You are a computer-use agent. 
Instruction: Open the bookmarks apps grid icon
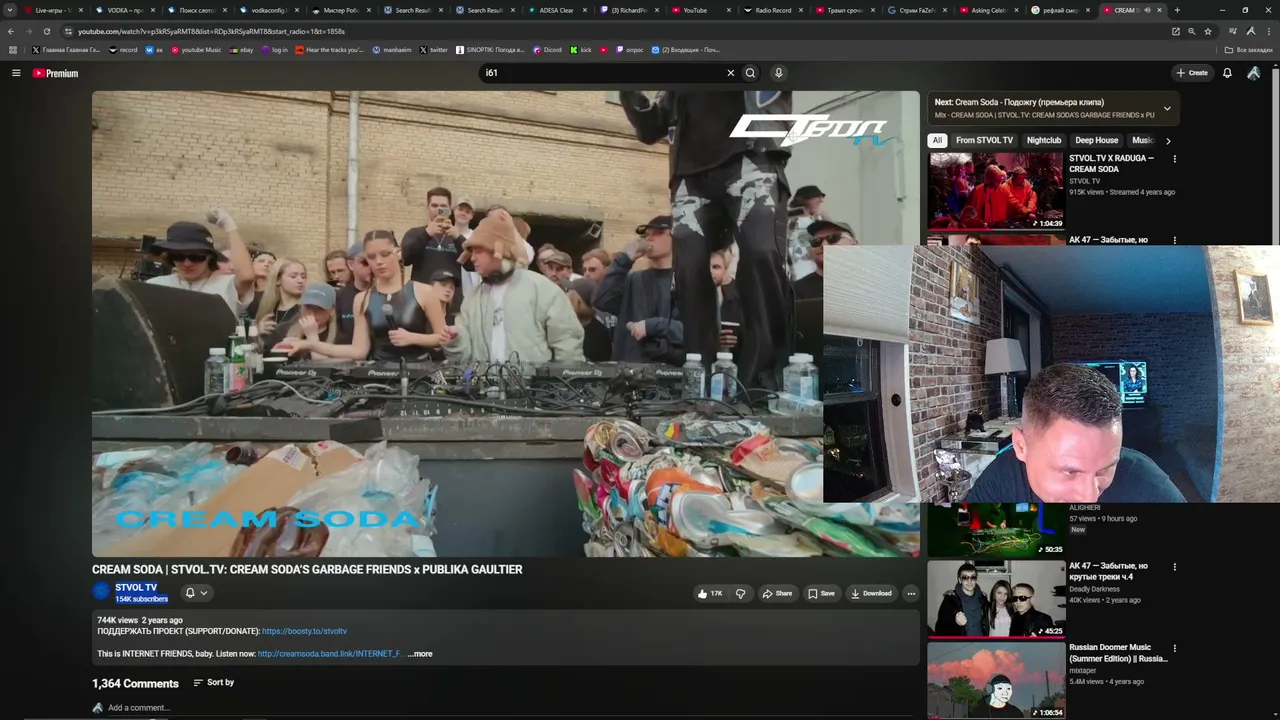point(13,50)
